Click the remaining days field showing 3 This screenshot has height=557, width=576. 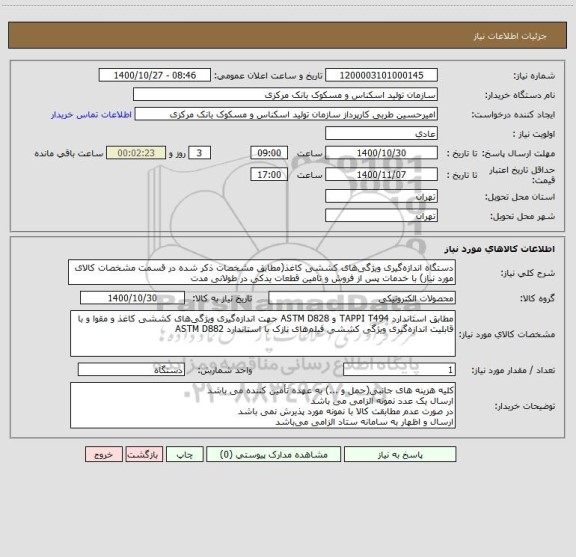(x=199, y=153)
